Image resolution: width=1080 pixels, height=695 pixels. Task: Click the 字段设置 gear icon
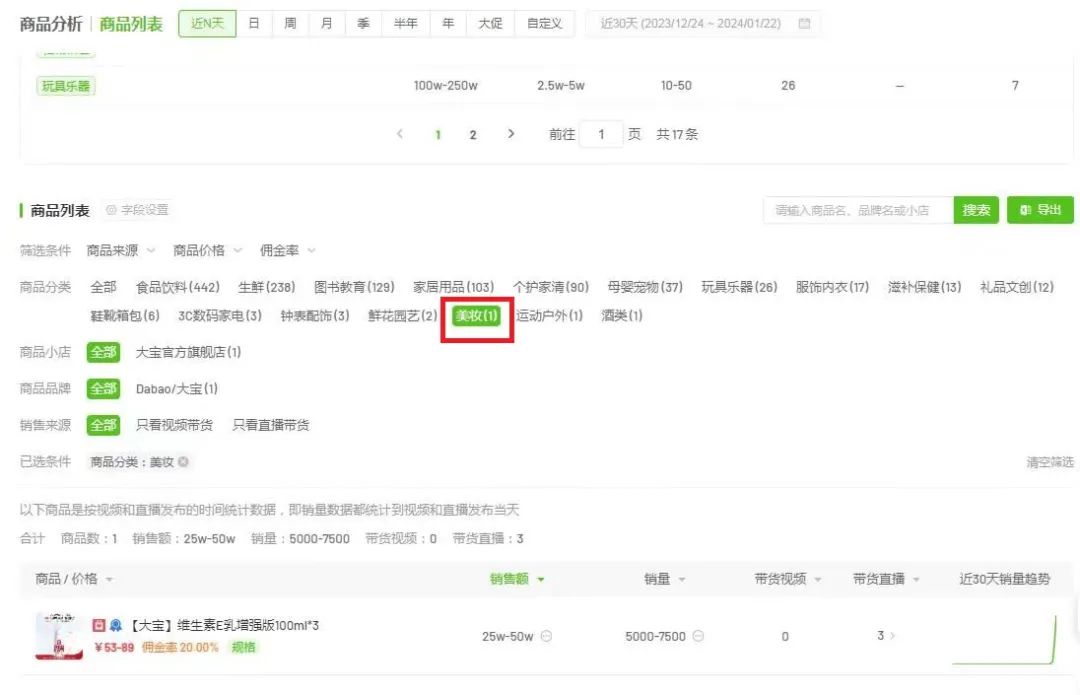[111, 210]
